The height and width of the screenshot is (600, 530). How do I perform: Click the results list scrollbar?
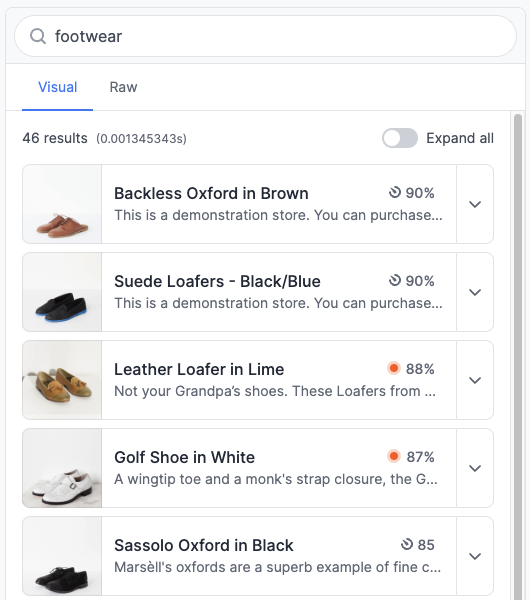(x=518, y=356)
